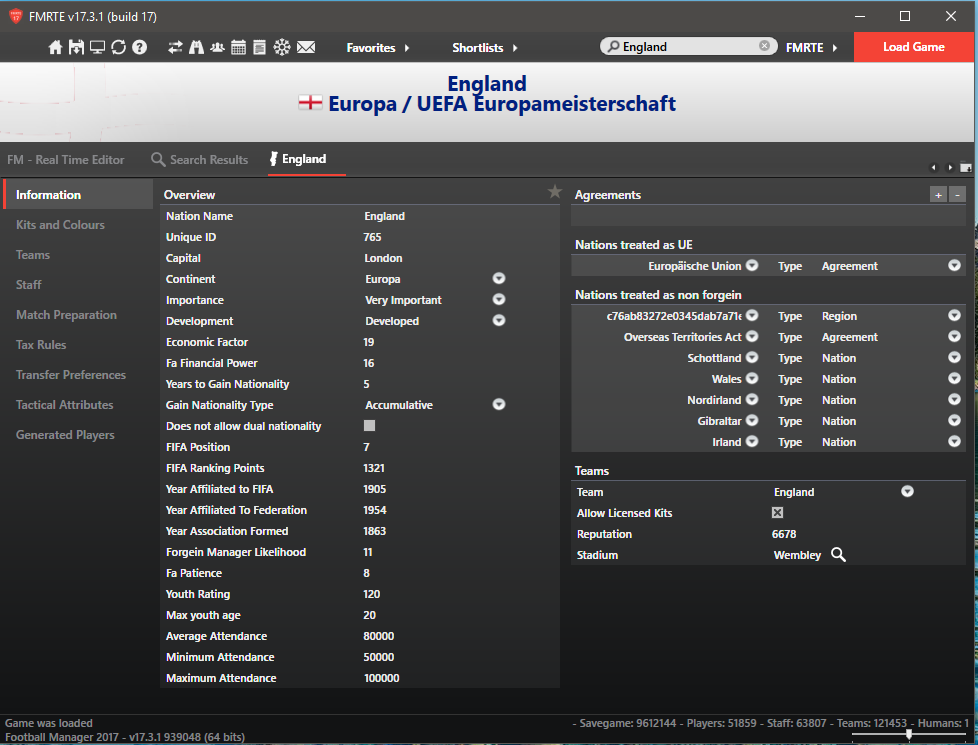This screenshot has width=978, height=745.
Task: Click the England search input field
Action: pyautogui.click(x=689, y=46)
